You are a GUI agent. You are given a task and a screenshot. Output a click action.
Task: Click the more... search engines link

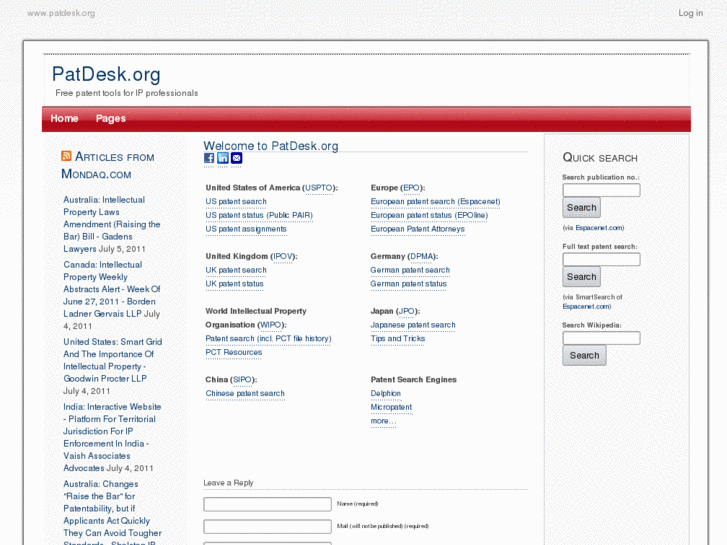(383, 421)
